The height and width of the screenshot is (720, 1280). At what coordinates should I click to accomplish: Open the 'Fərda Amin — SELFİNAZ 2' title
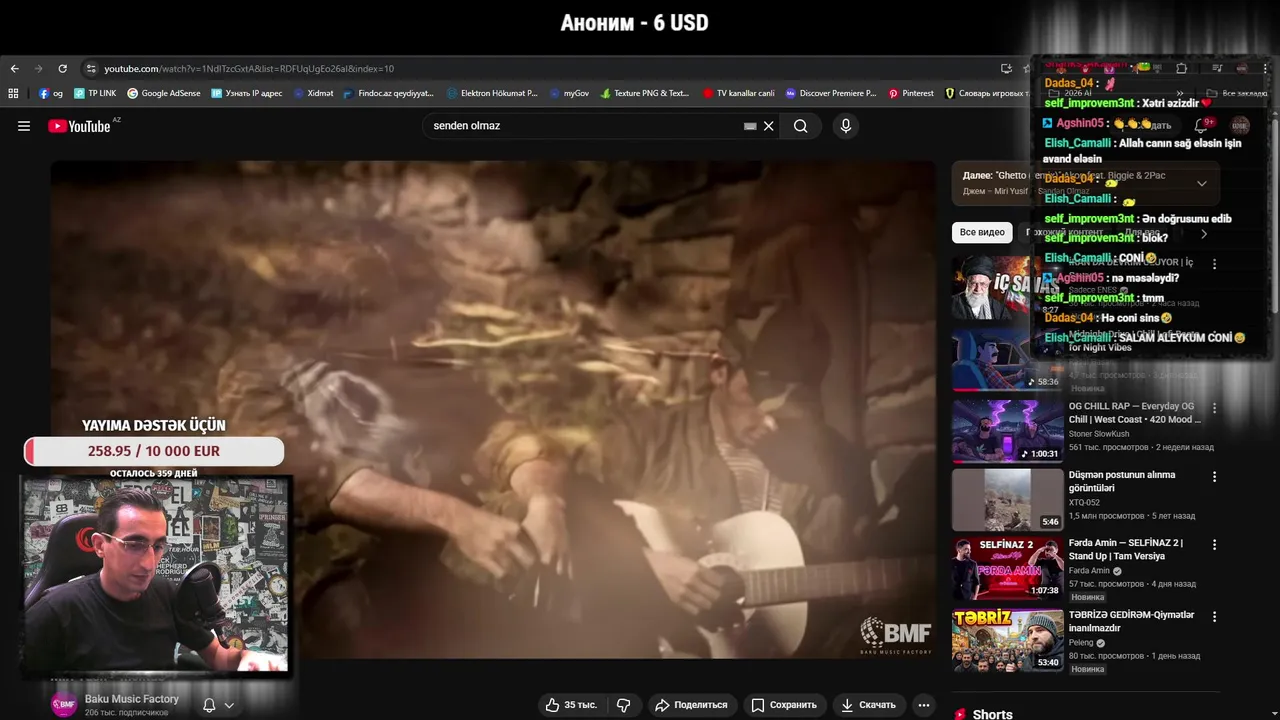coord(1126,550)
